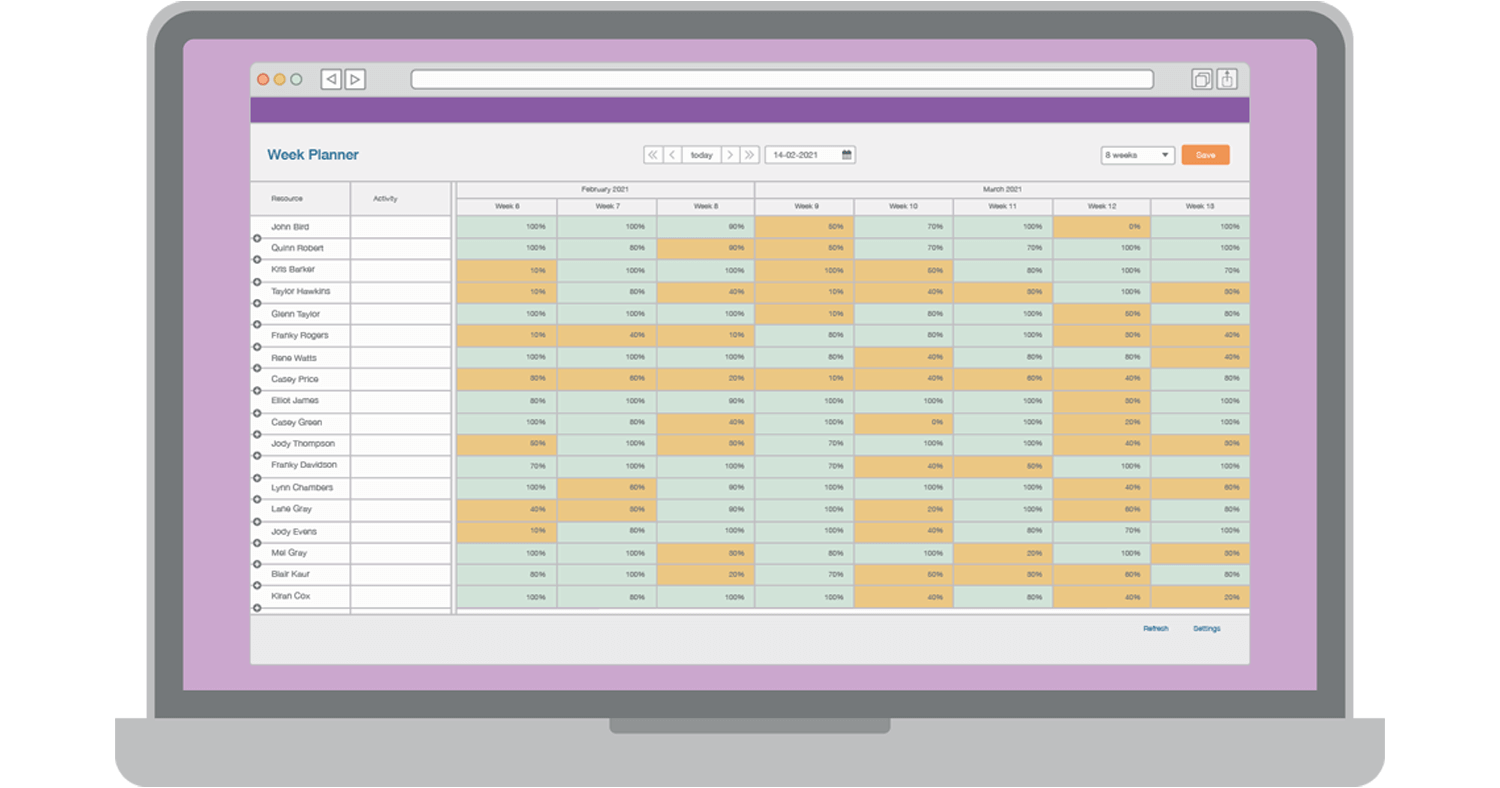1500x788 pixels.
Task: Click the today button
Action: [x=701, y=155]
